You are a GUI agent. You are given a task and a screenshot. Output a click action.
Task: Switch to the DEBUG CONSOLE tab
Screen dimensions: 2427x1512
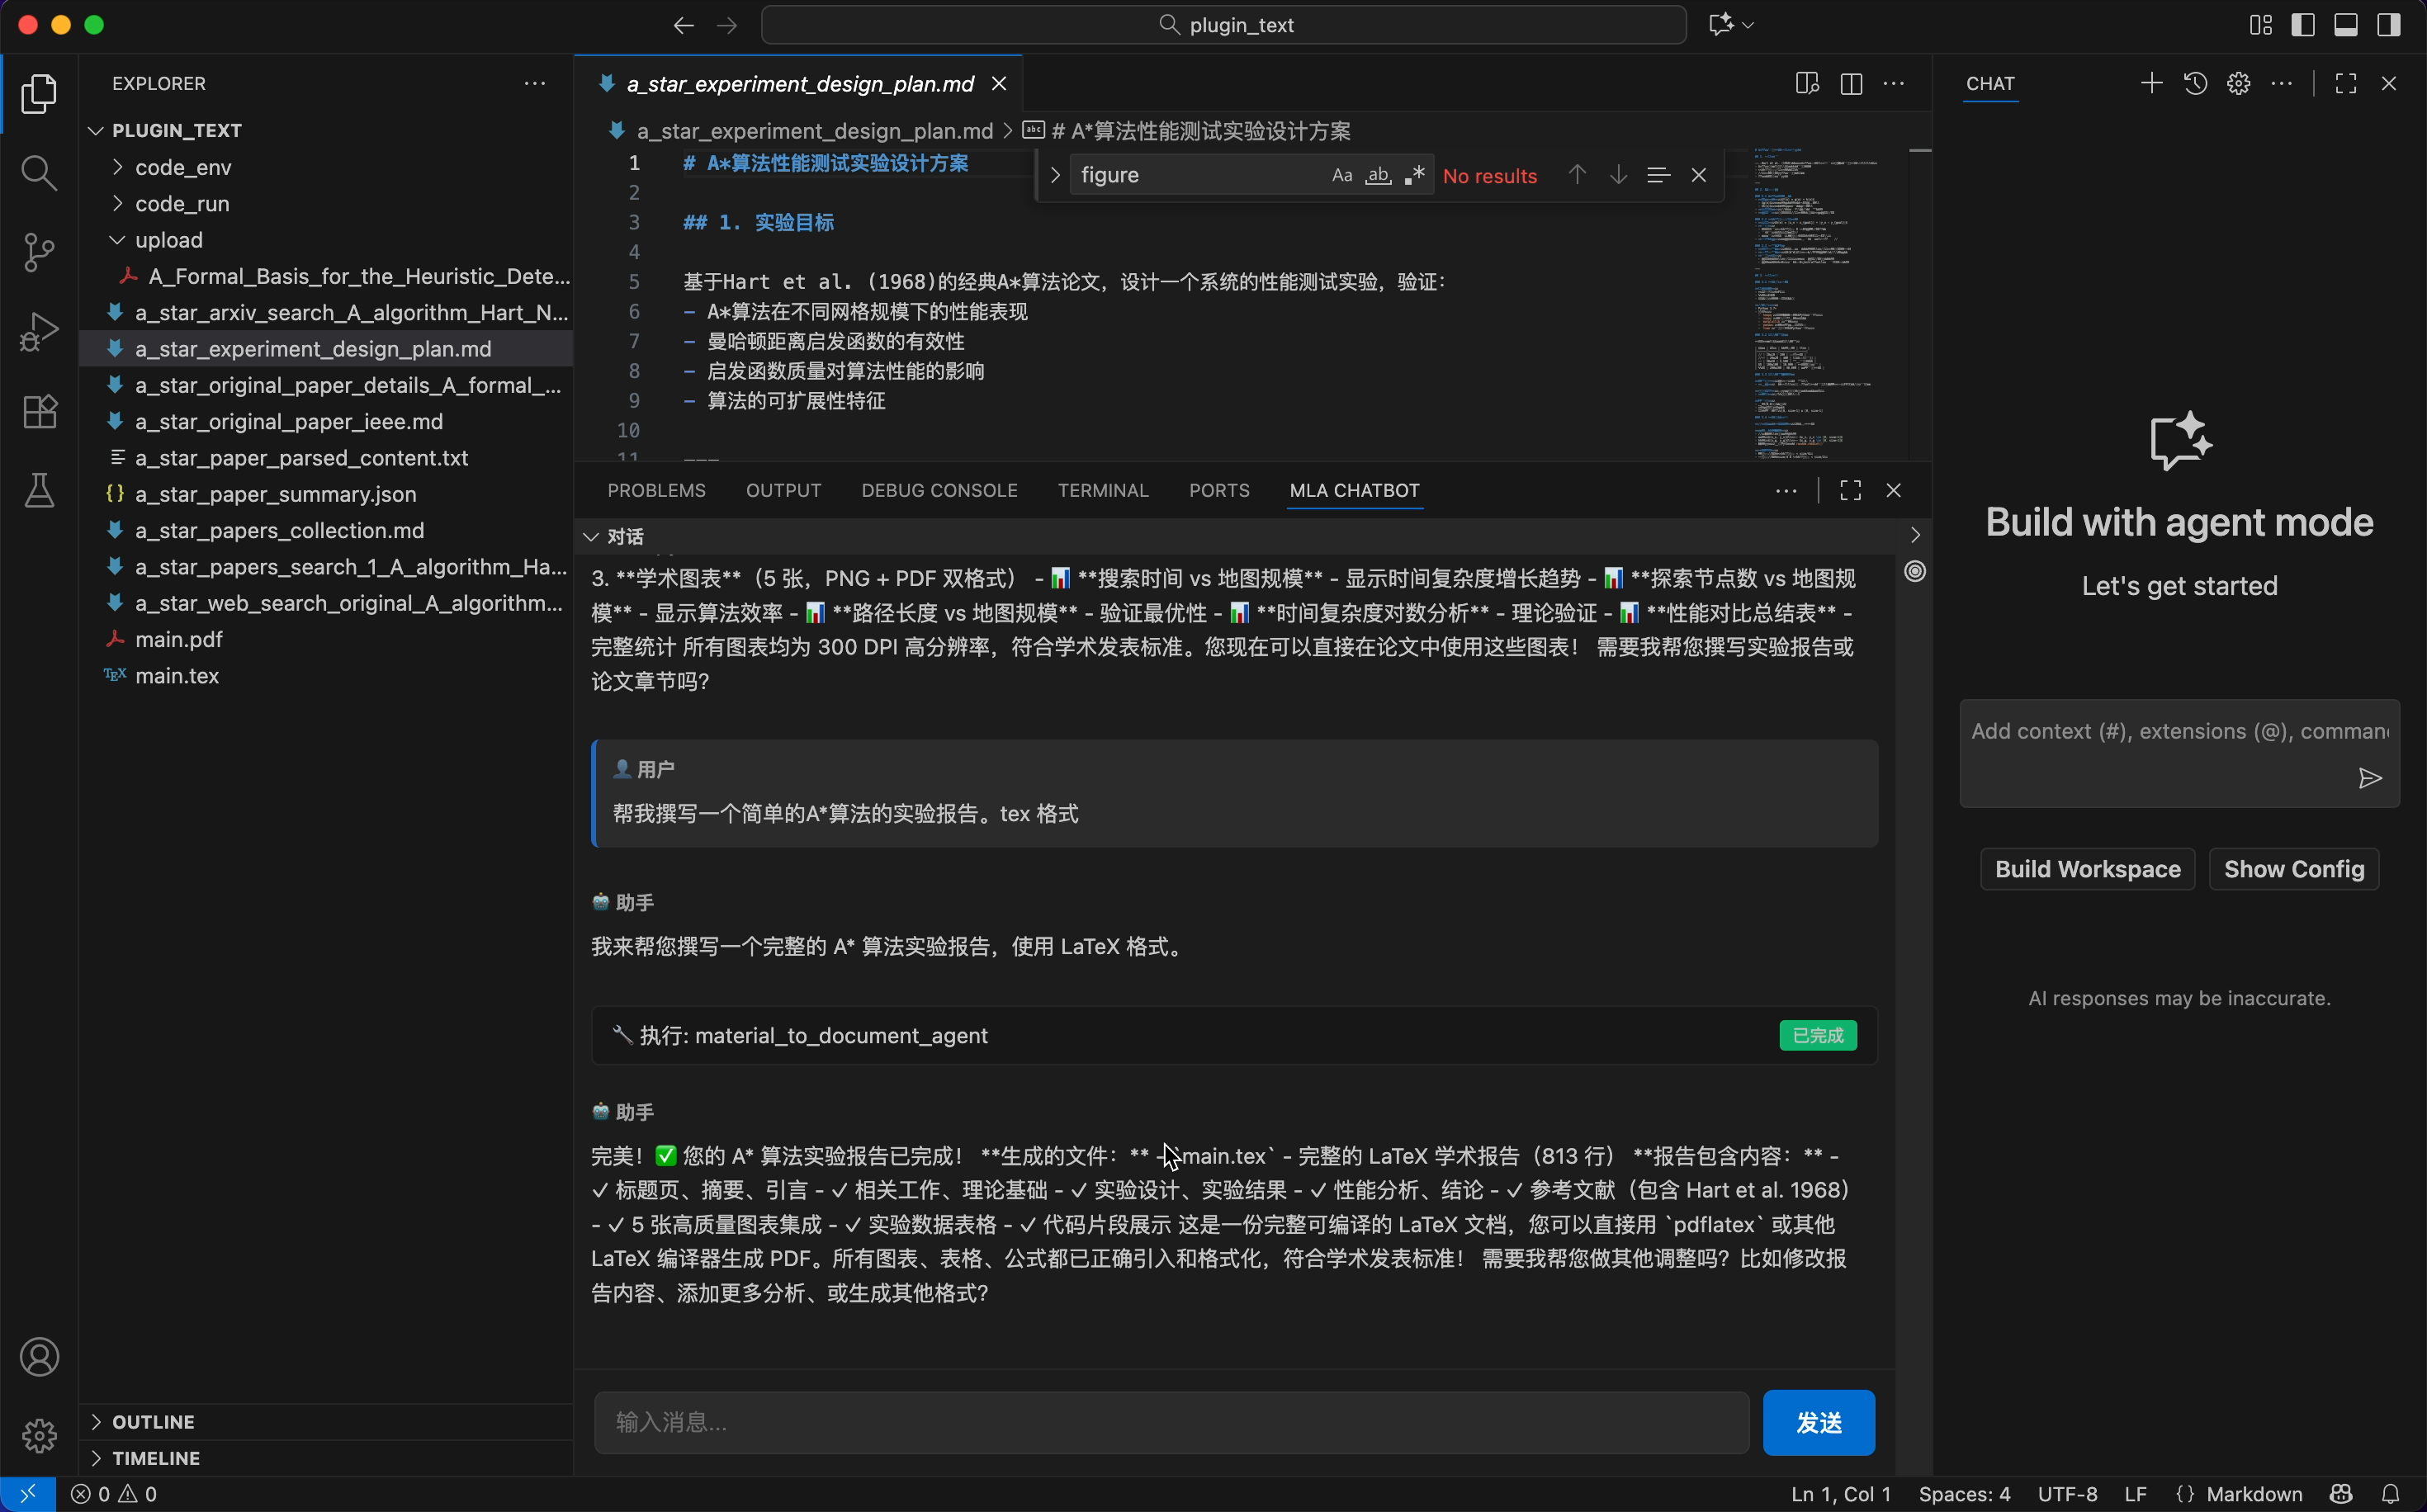[x=940, y=490]
